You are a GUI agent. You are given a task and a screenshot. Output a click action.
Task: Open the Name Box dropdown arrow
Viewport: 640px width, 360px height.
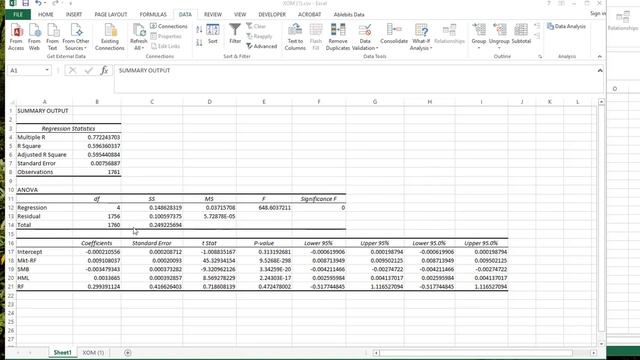click(x=47, y=70)
